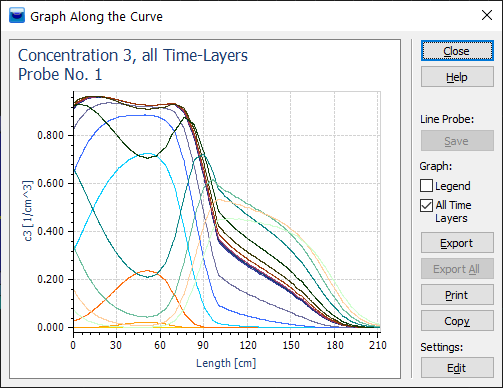Image resolution: width=503 pixels, height=388 pixels.
Task: Click the greyed Export All button
Action: tap(457, 269)
